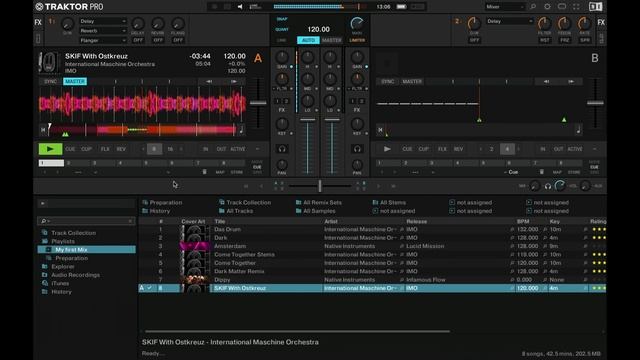Toggle Deck A metronome tick note icon
This screenshot has height=360, width=640.
(x=241, y=130)
